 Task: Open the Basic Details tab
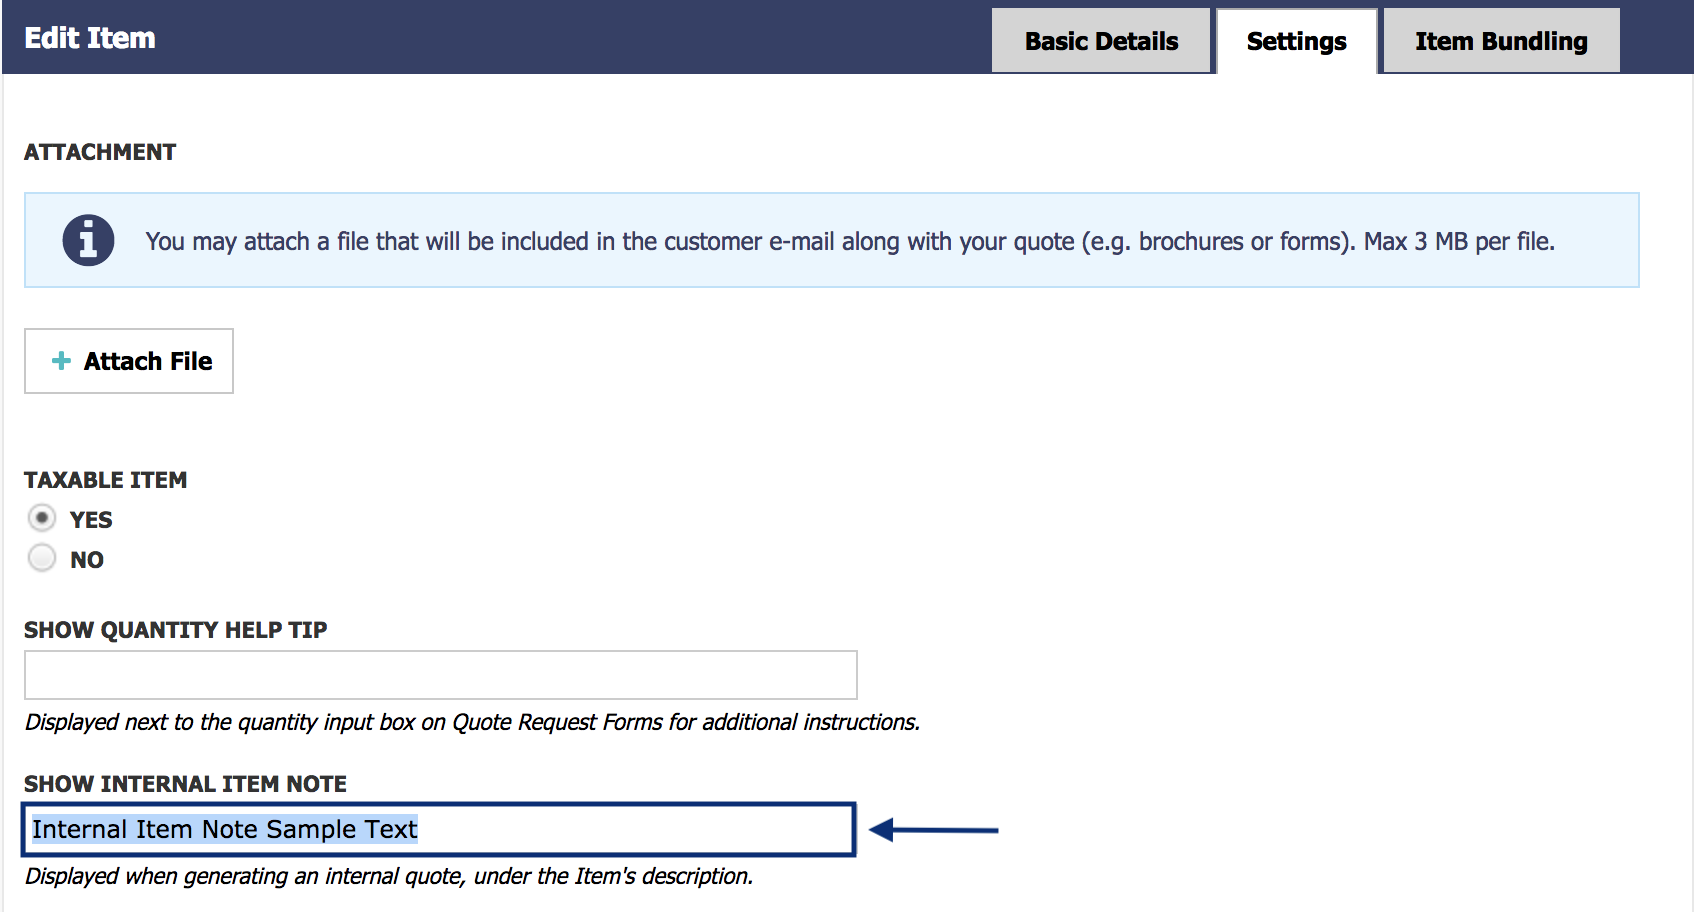[1101, 41]
